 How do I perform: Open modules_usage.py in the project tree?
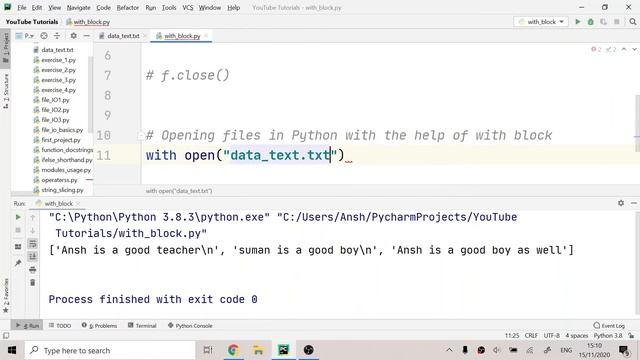66,170
